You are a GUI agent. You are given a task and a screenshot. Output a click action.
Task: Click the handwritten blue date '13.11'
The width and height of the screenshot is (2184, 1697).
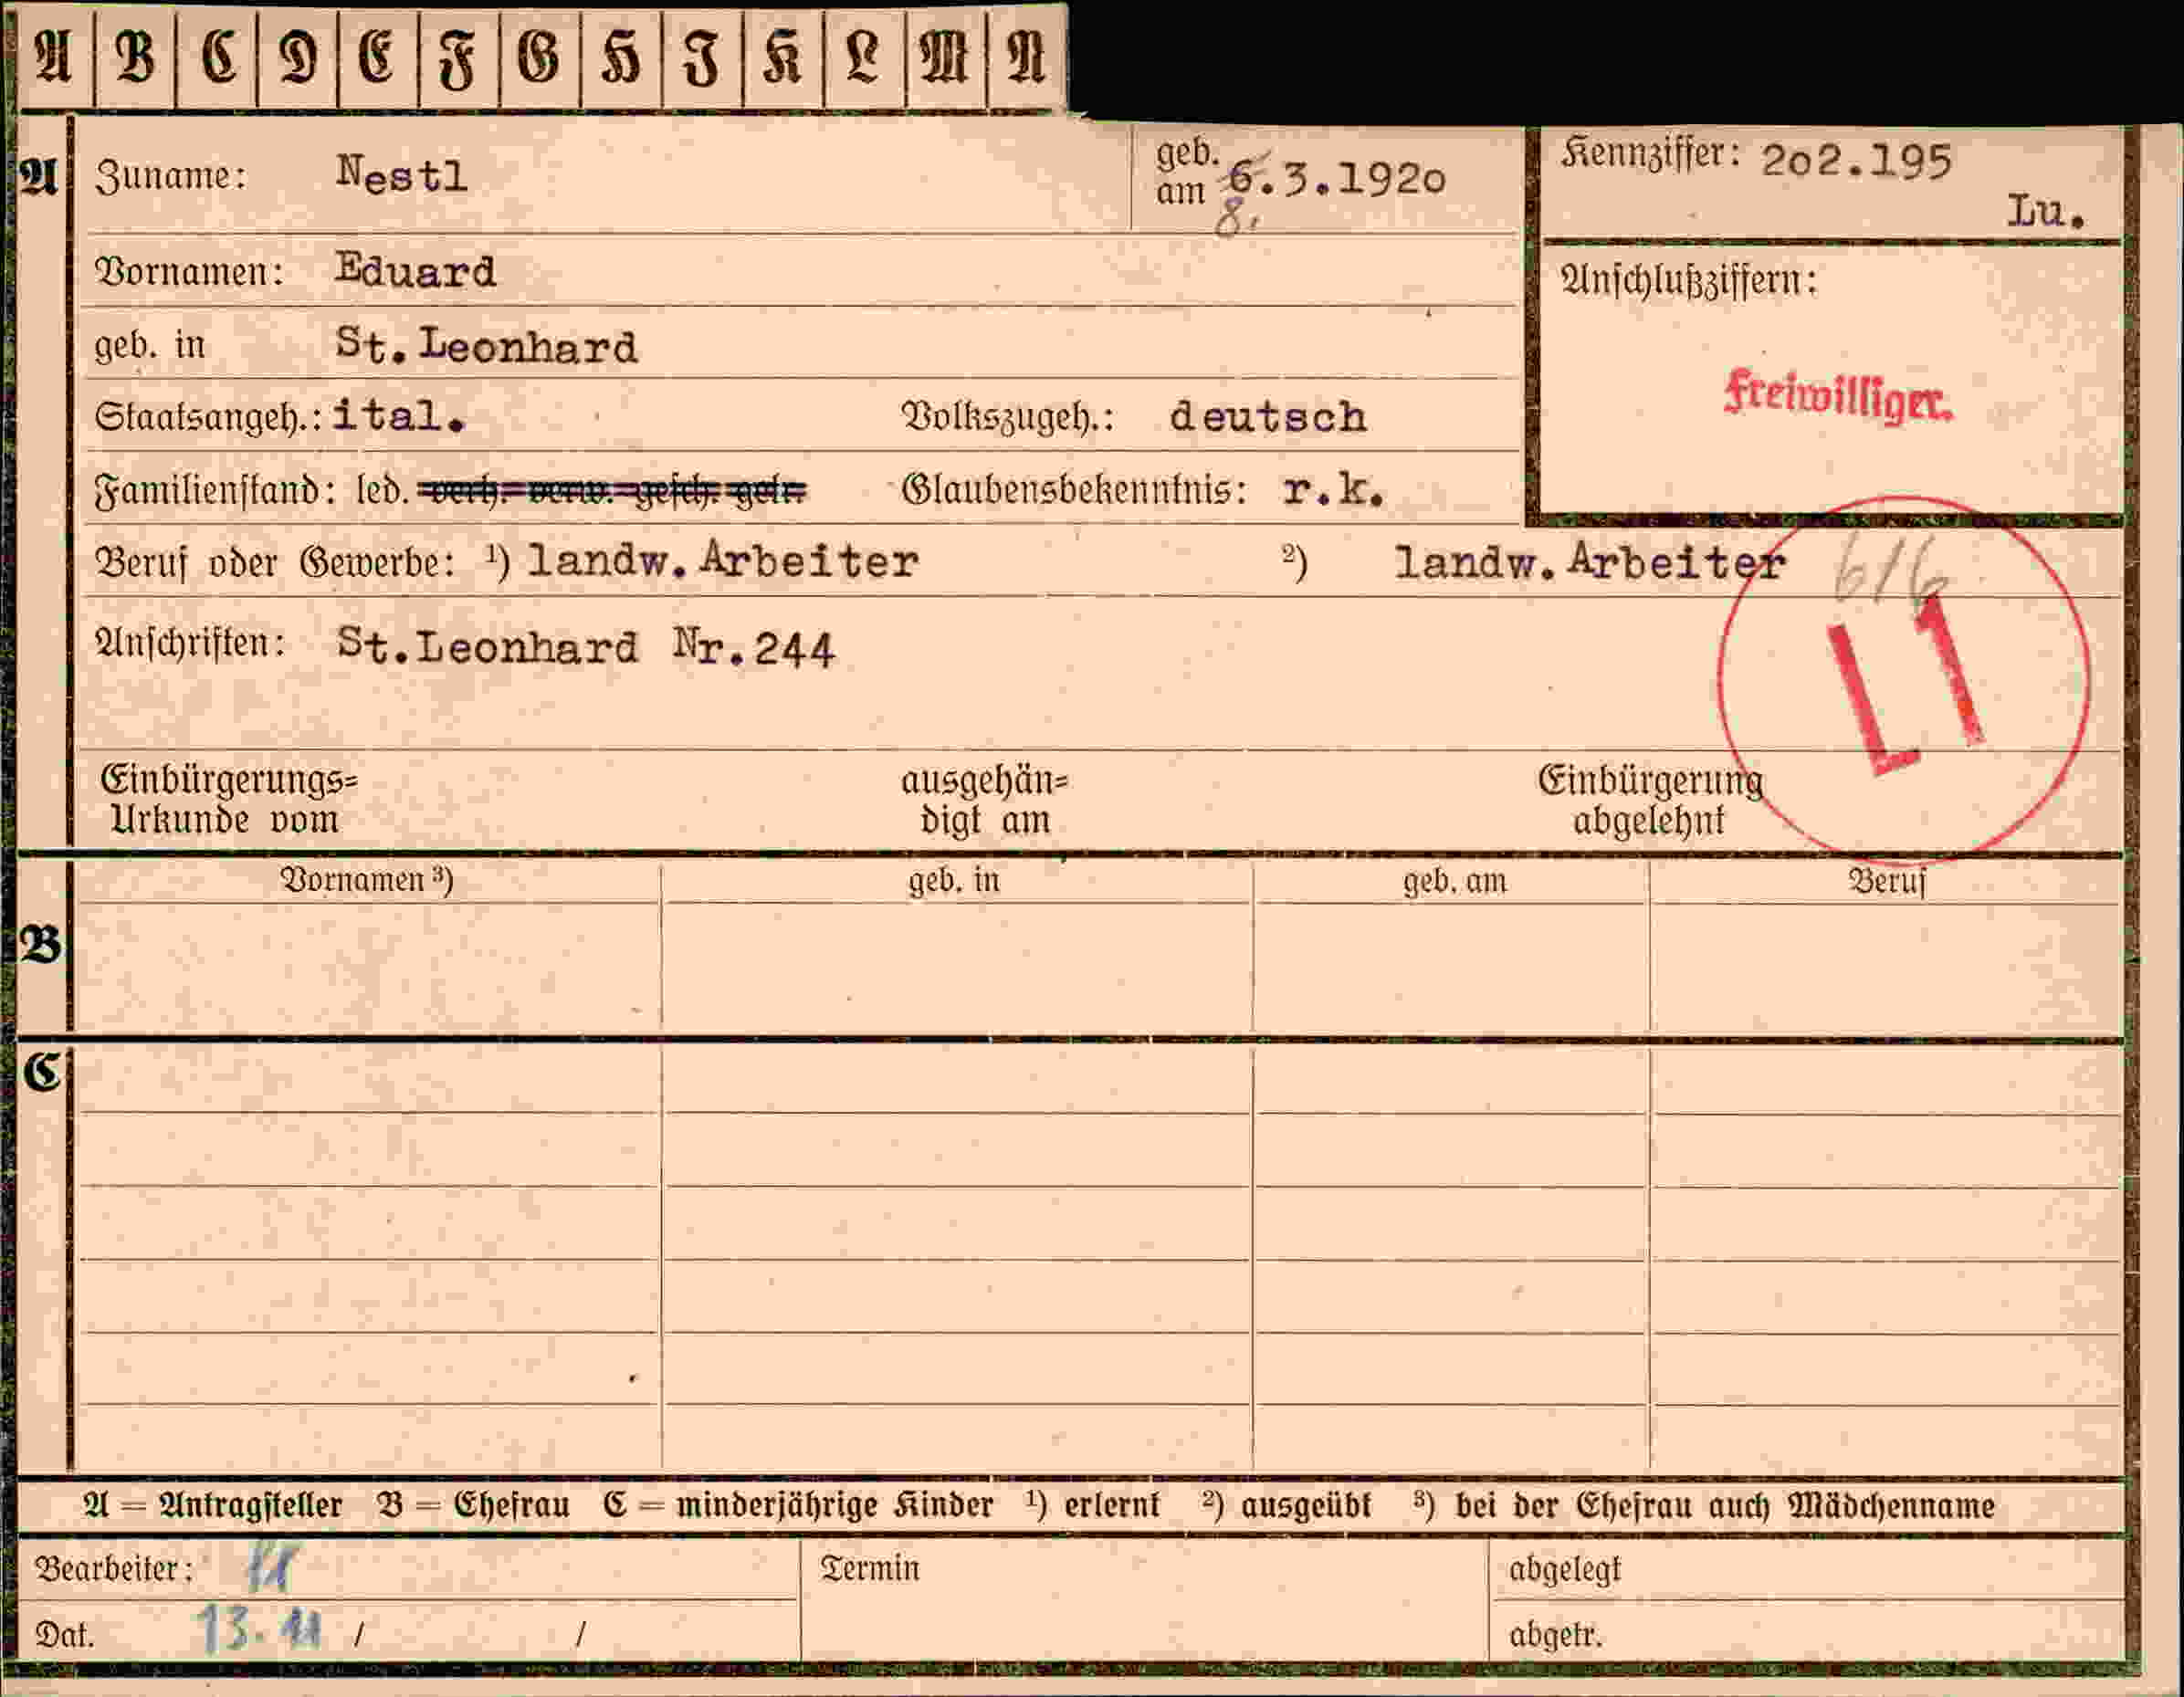click(259, 1629)
